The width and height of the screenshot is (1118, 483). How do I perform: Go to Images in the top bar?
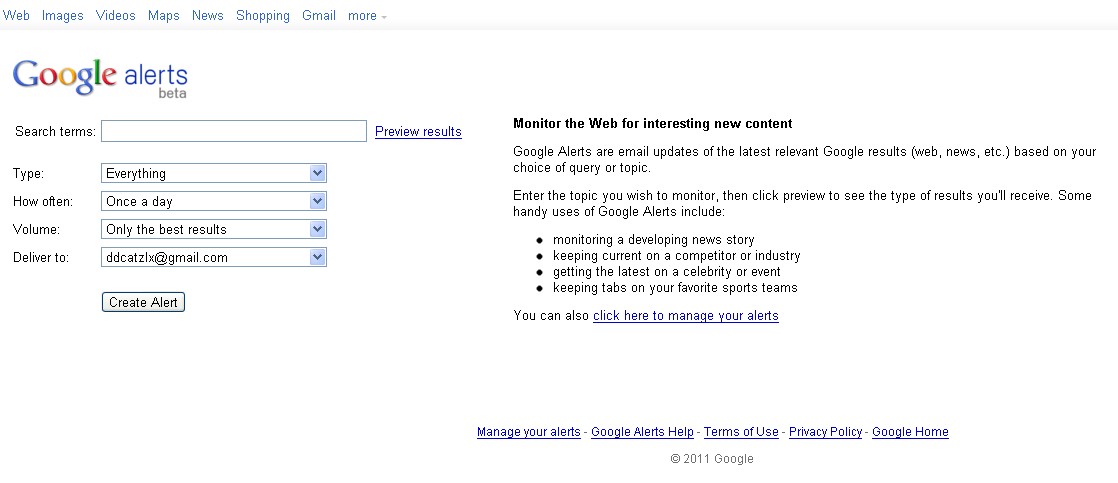click(x=63, y=16)
